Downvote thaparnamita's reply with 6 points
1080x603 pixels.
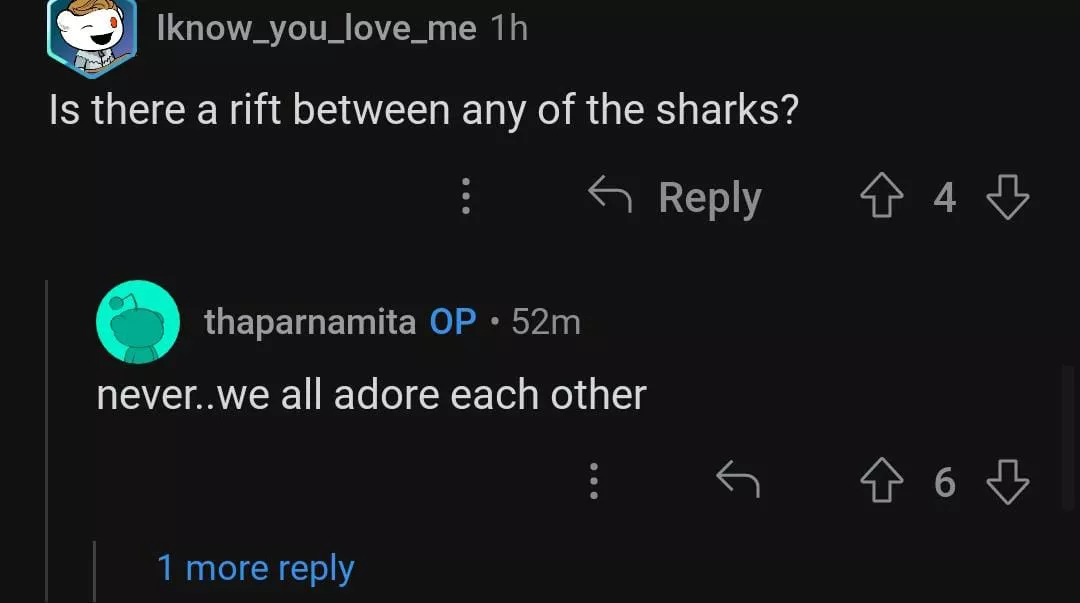[x=1007, y=482]
